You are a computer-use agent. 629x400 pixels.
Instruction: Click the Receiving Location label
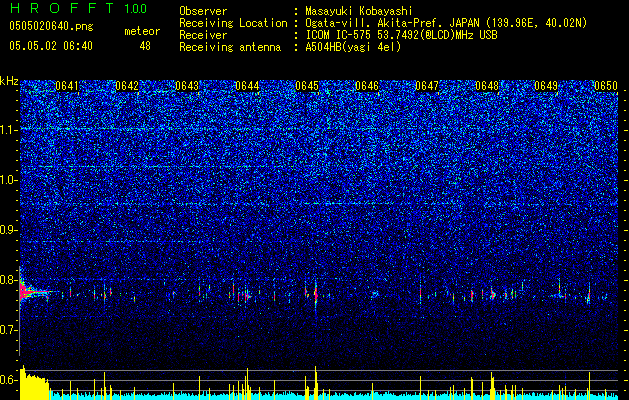pyautogui.click(x=233, y=23)
